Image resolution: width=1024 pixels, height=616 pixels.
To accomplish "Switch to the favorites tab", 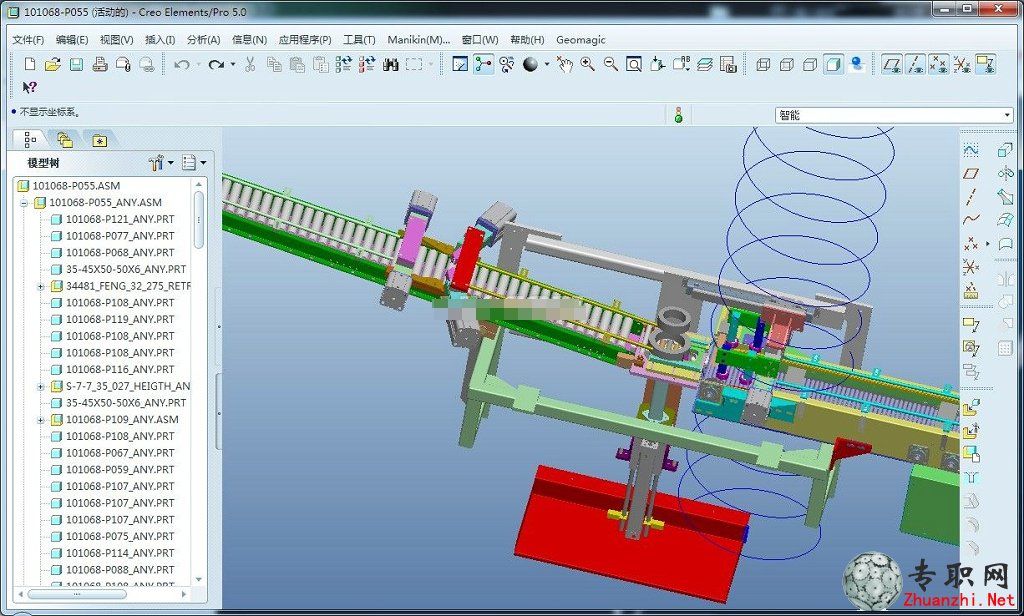I will click(x=99, y=140).
